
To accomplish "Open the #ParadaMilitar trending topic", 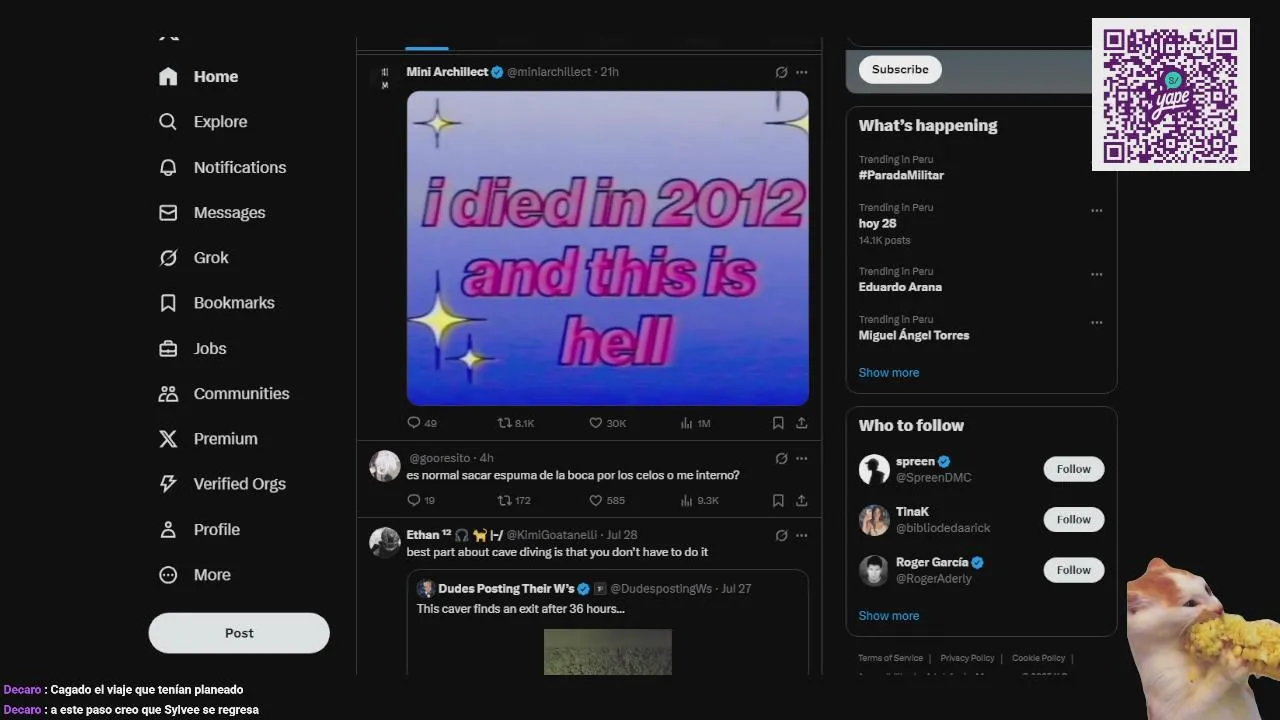I will pos(901,175).
